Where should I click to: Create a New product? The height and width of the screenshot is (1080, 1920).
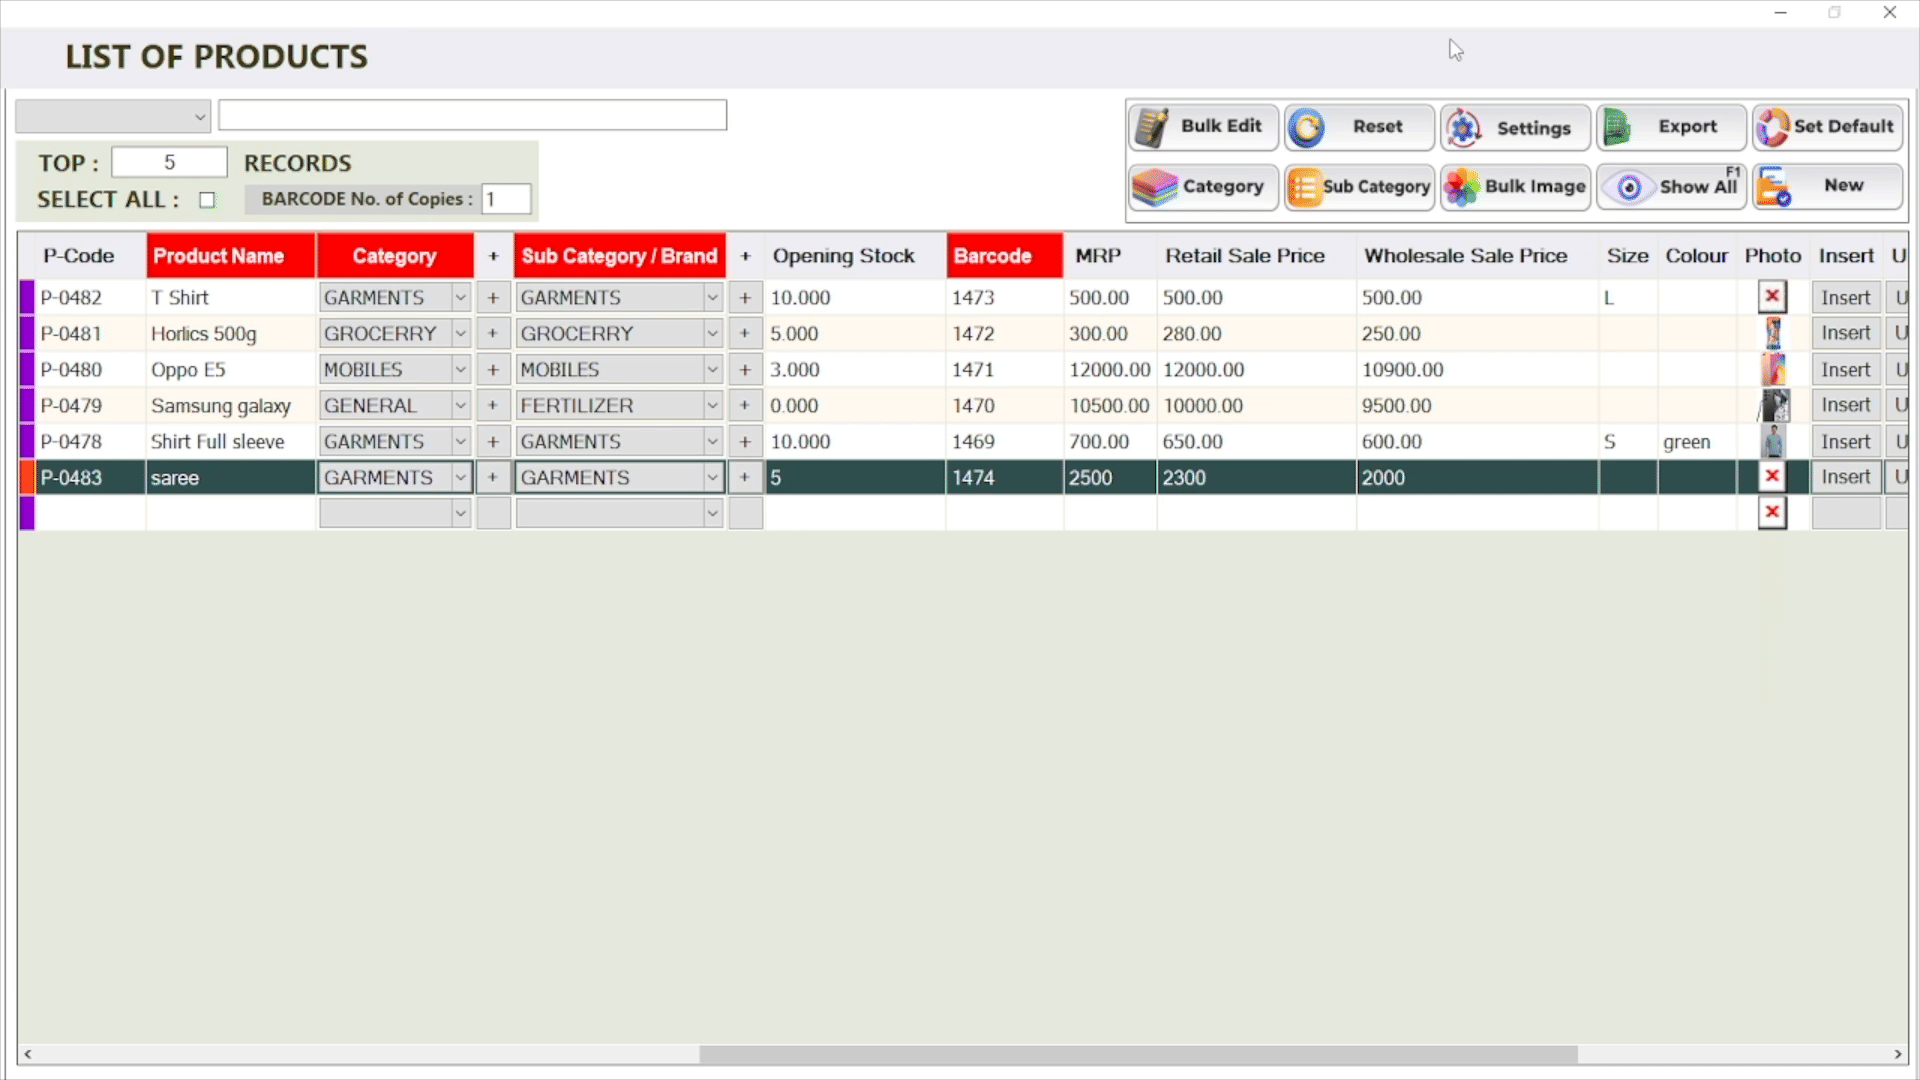(x=1827, y=187)
